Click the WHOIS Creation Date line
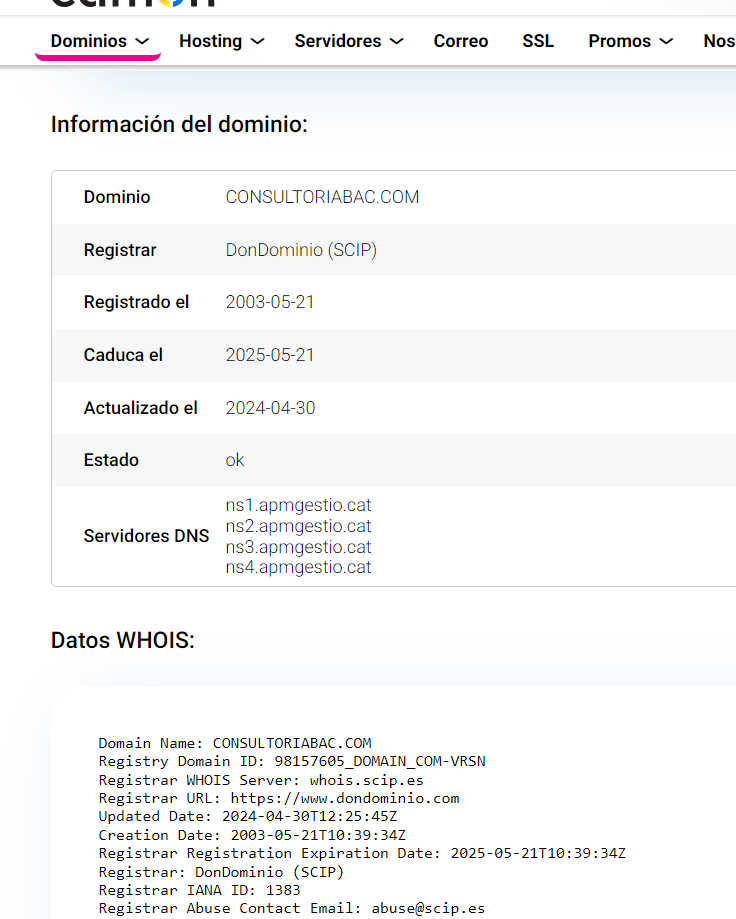Screen dimensions: 736x919 pyautogui.click(x=252, y=835)
